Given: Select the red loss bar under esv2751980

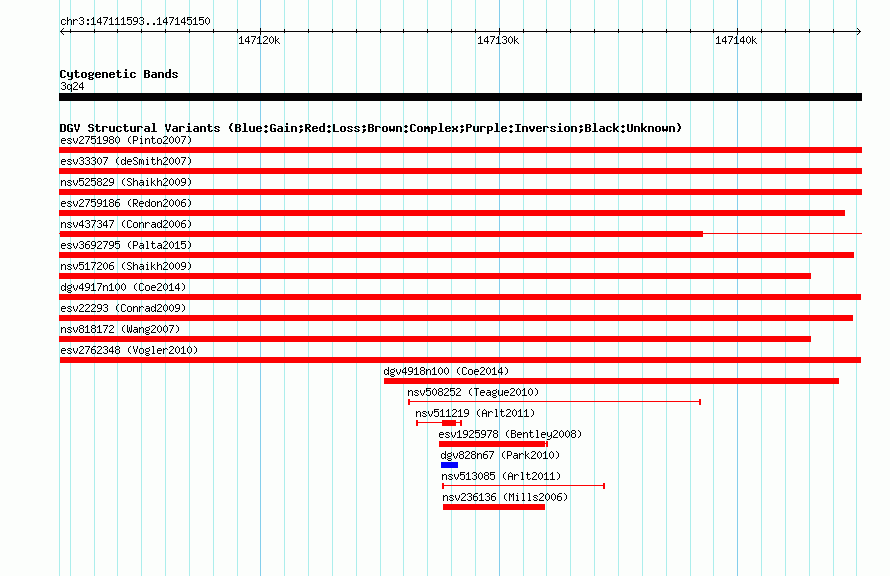Looking at the screenshot, I should pyautogui.click(x=460, y=150).
